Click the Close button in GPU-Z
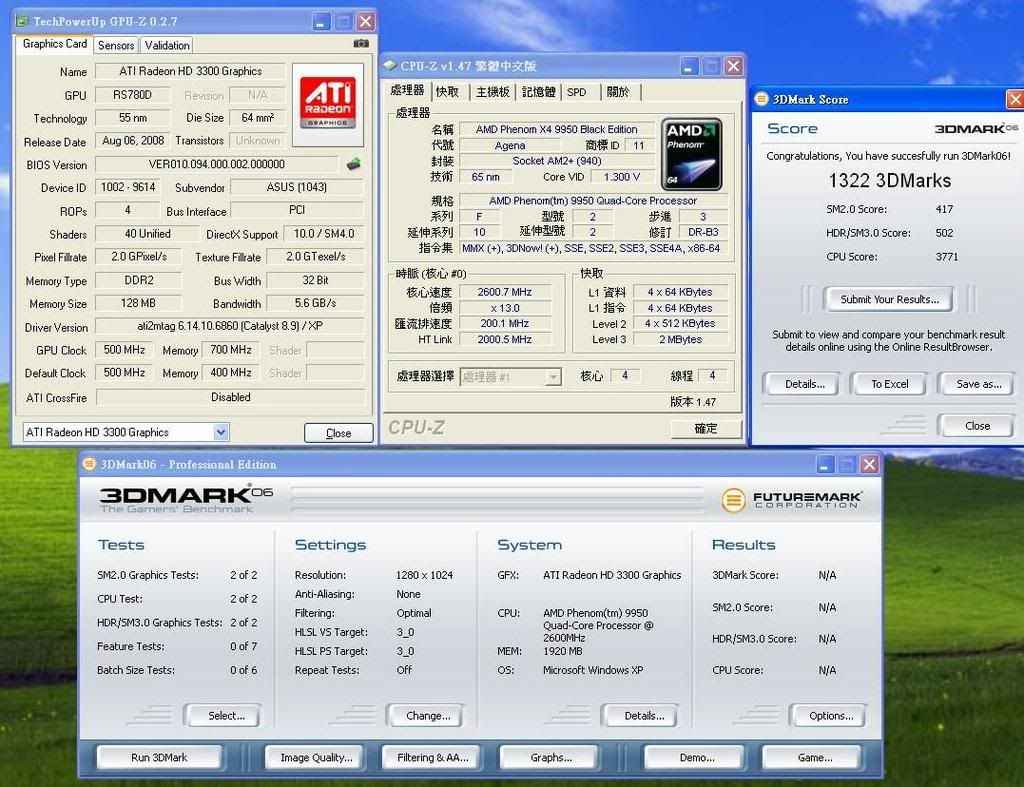 pyautogui.click(x=338, y=433)
